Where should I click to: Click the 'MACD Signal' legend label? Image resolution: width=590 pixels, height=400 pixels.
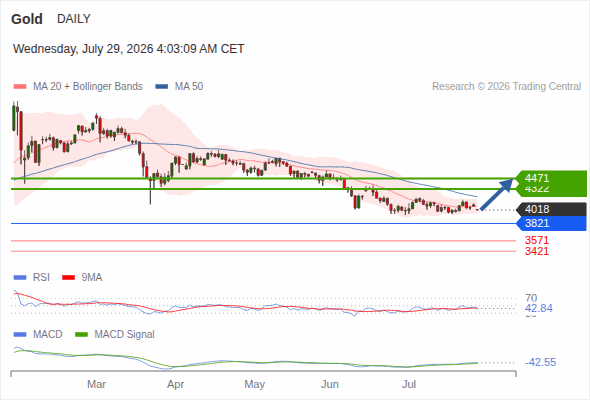[125, 335]
